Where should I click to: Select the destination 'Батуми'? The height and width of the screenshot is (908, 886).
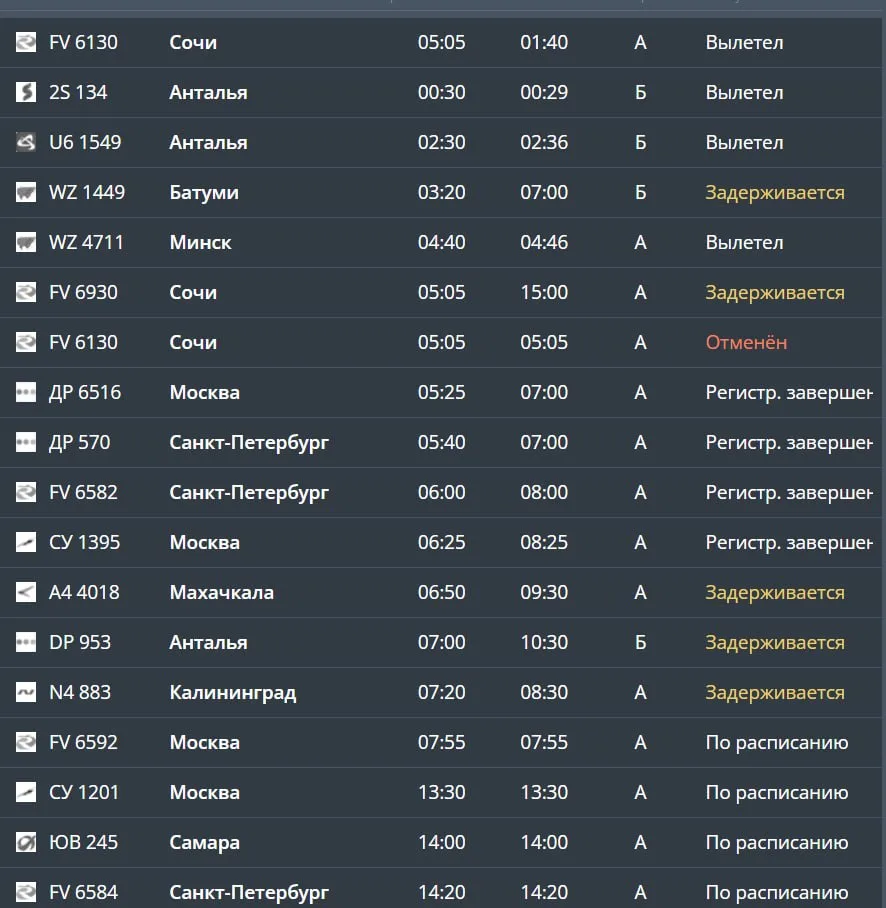click(x=204, y=192)
